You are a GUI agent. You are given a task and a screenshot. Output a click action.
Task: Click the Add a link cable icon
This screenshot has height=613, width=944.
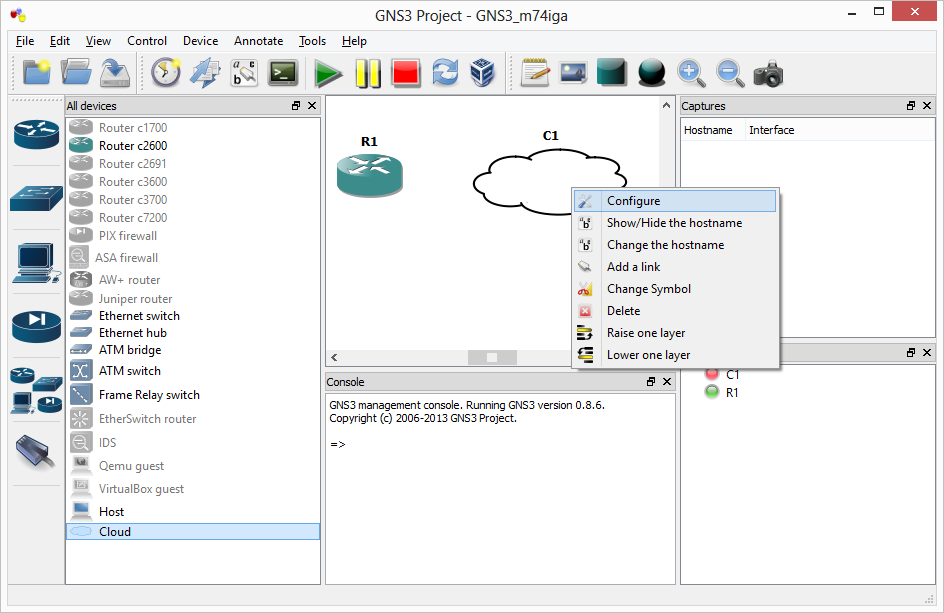36,452
